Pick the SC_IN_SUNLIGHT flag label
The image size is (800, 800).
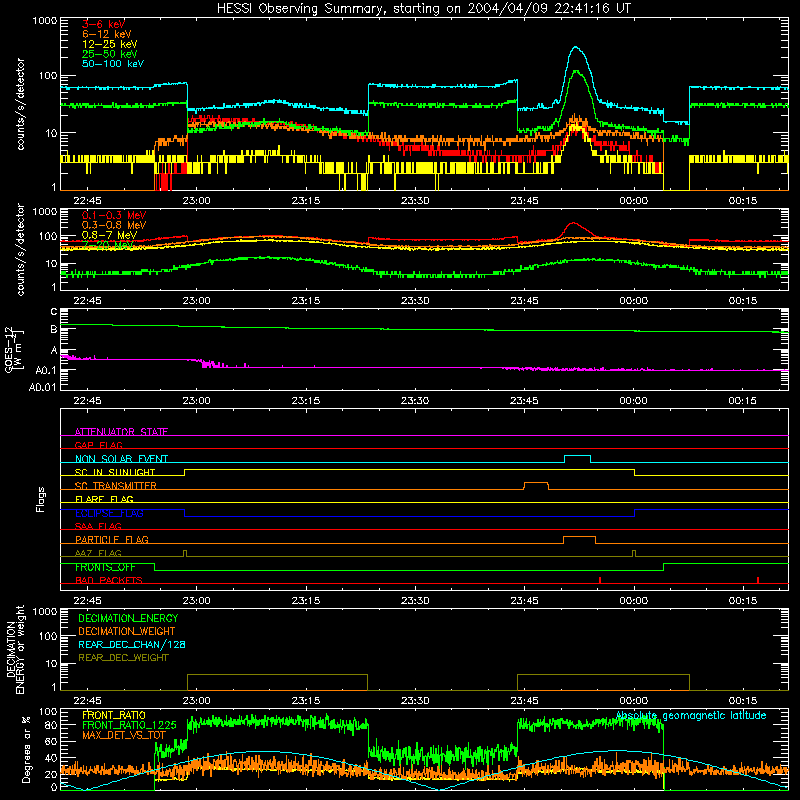[115, 472]
